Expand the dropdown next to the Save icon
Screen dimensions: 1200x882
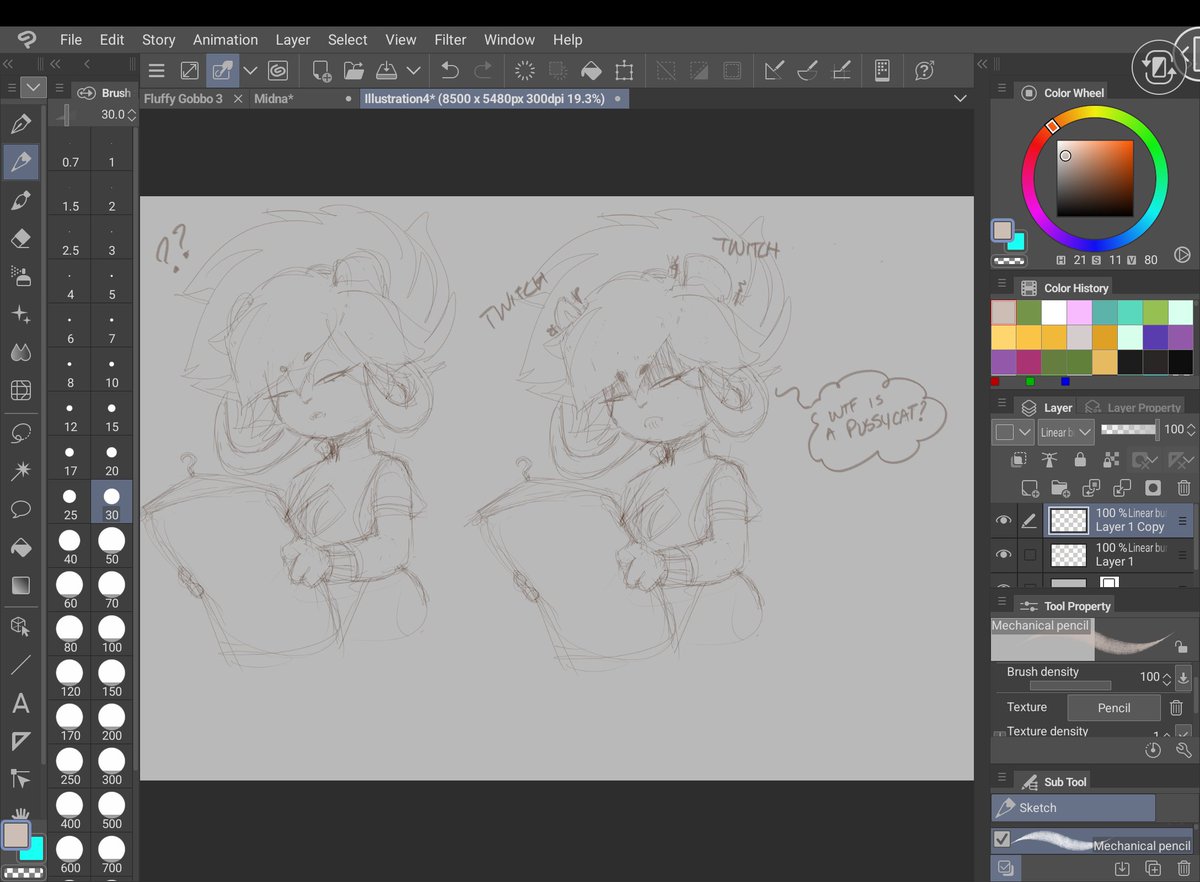click(413, 70)
